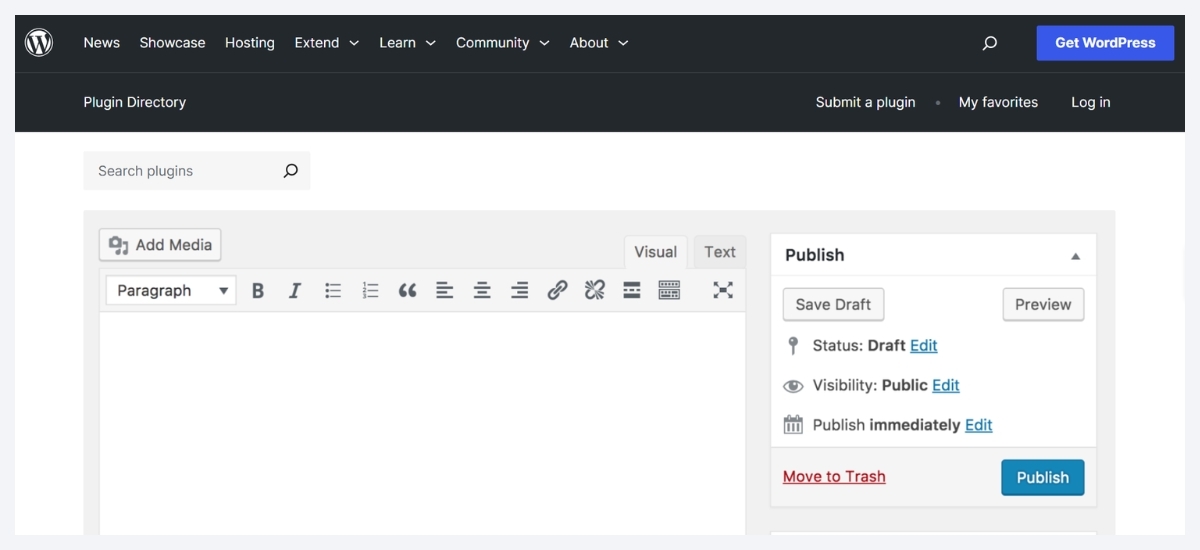Open the Hosting menu item
Image resolution: width=1200 pixels, height=550 pixels.
[x=250, y=43]
